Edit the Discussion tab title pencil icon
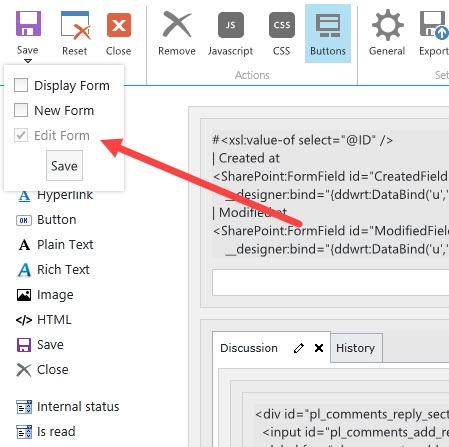 tap(299, 348)
